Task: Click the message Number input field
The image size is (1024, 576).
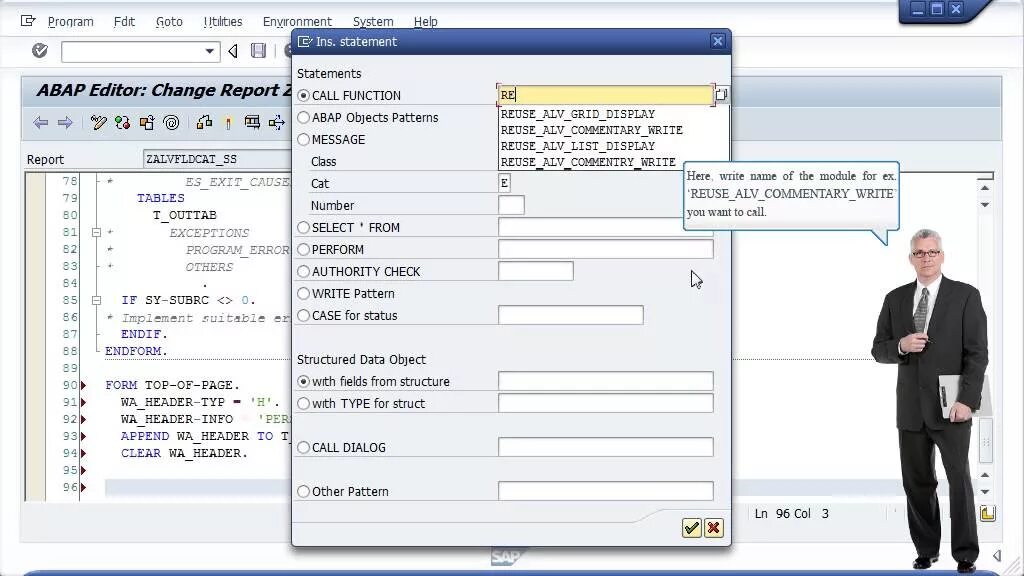Action: click(x=511, y=205)
